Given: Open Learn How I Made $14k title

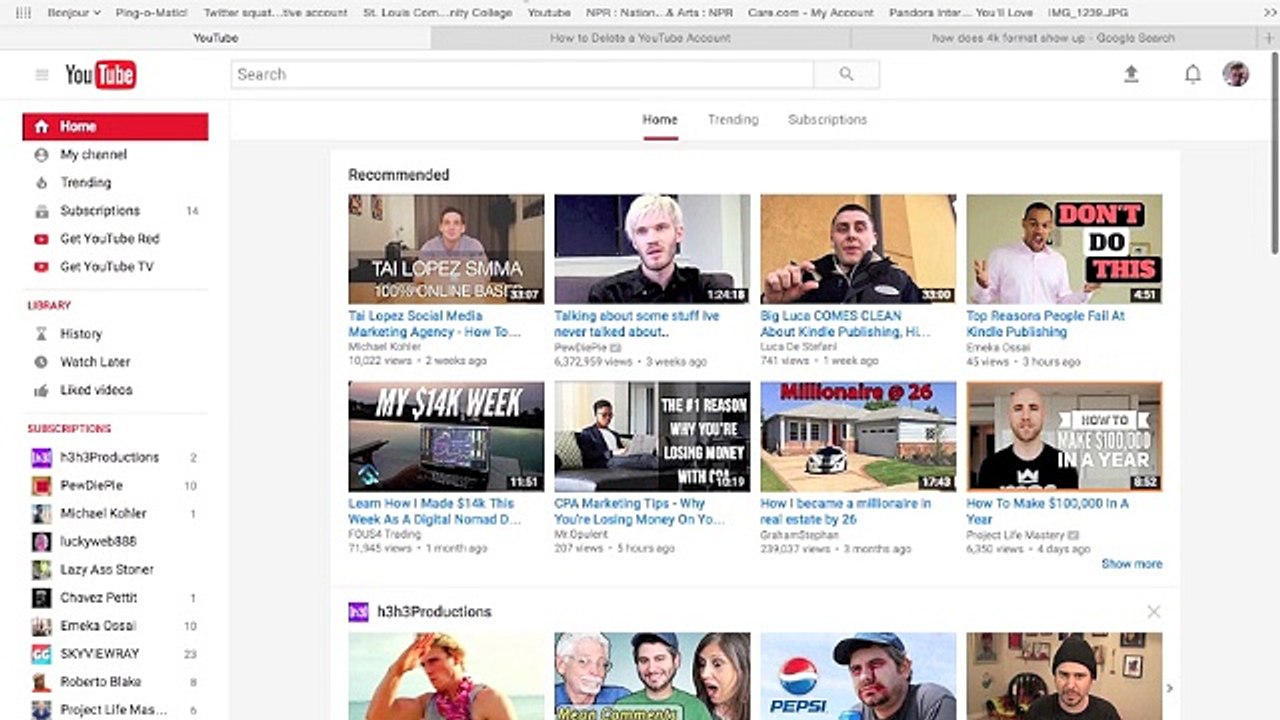Looking at the screenshot, I should point(434,511).
